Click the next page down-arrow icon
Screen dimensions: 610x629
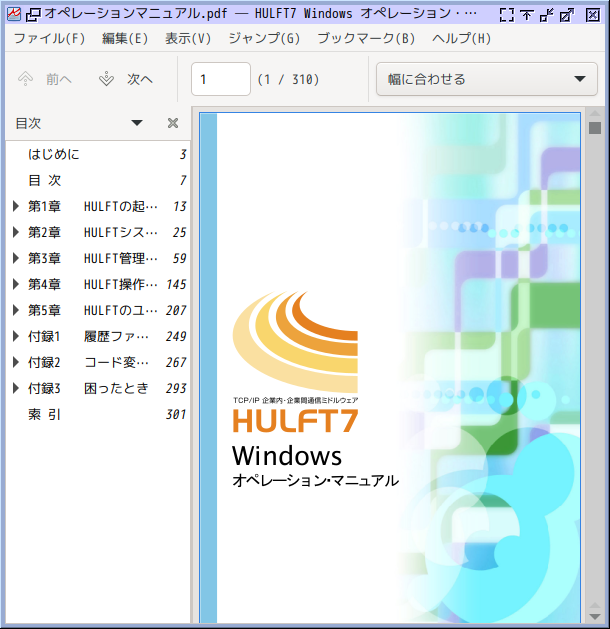pos(106,79)
